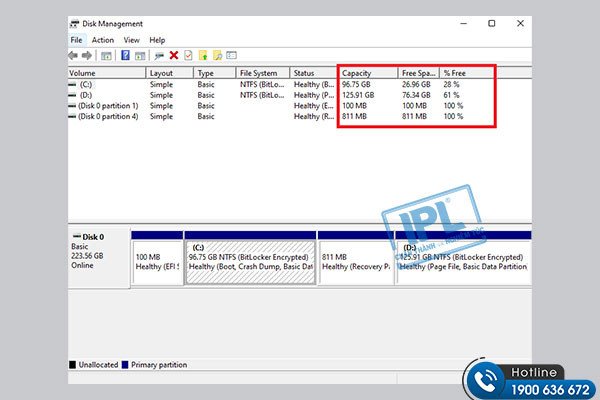
Task: Sort by the Layout column header
Action: (x=170, y=73)
